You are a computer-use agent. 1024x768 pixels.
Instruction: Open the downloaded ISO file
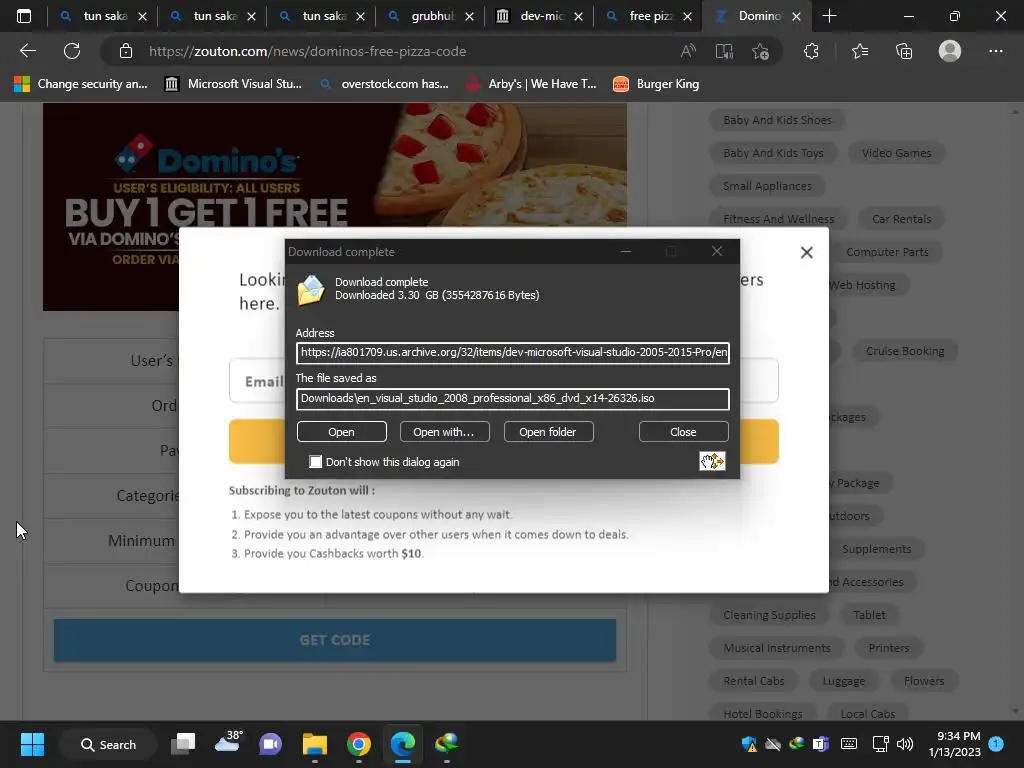coord(342,432)
